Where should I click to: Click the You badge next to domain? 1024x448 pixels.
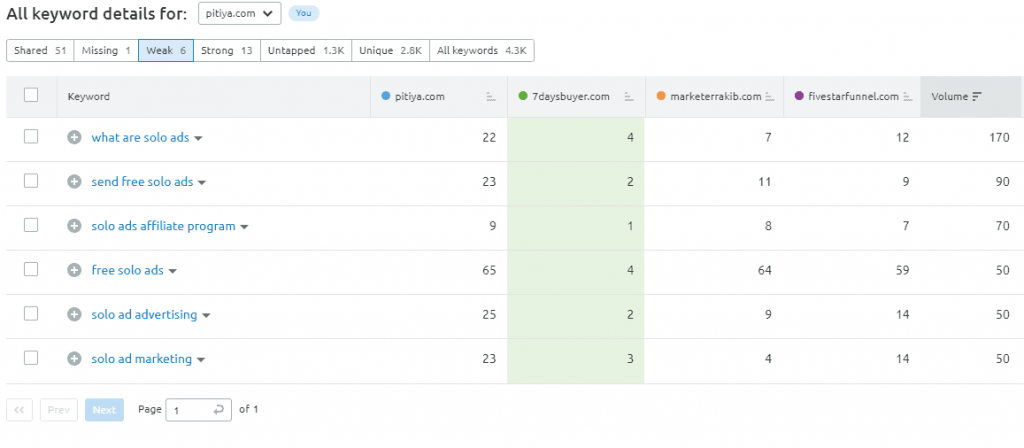[304, 13]
